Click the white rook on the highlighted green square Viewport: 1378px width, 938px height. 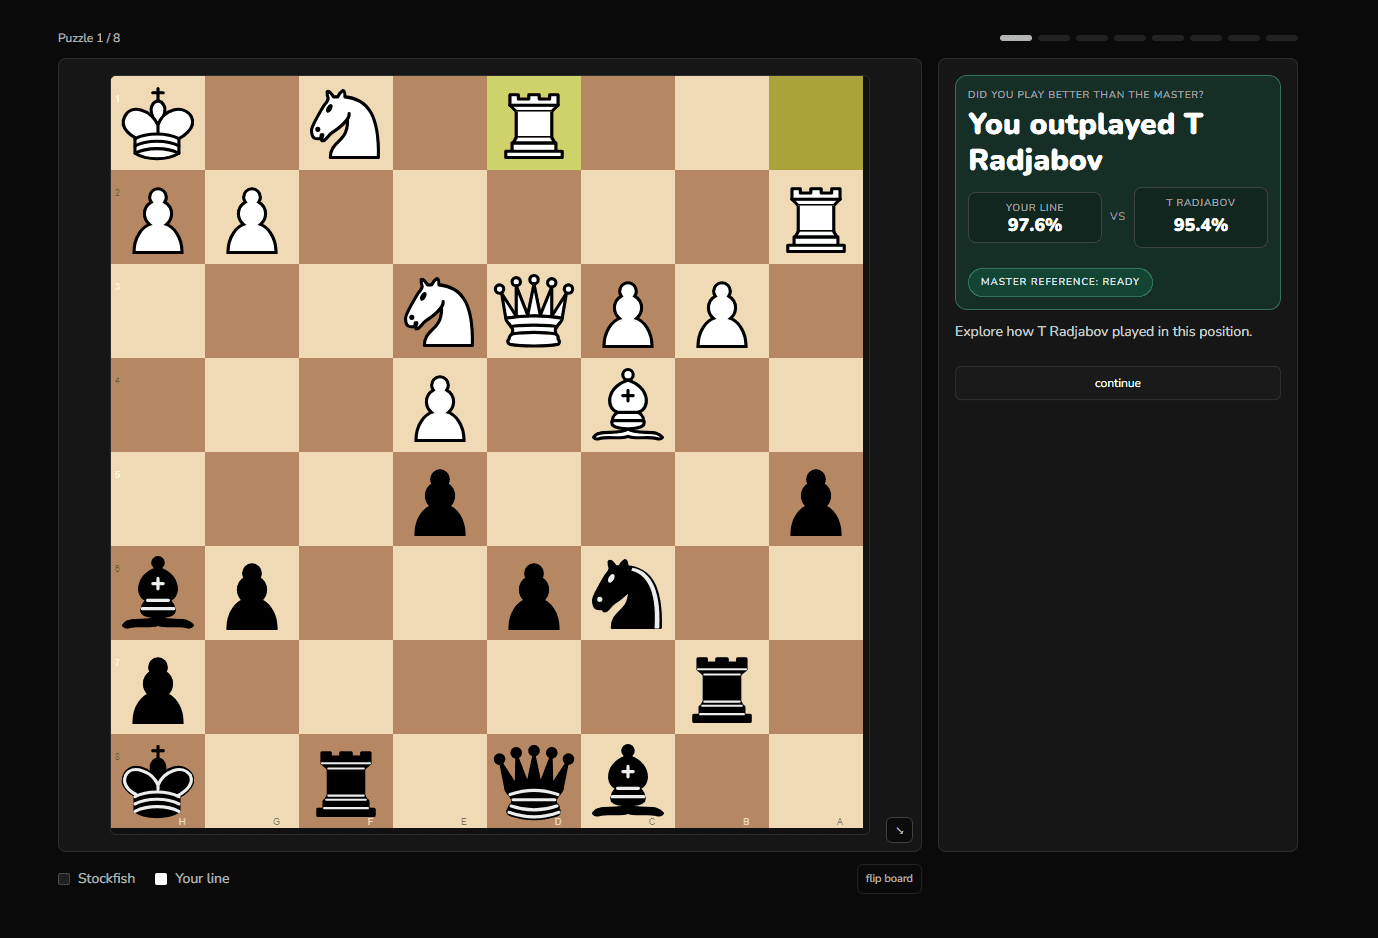[x=534, y=122]
